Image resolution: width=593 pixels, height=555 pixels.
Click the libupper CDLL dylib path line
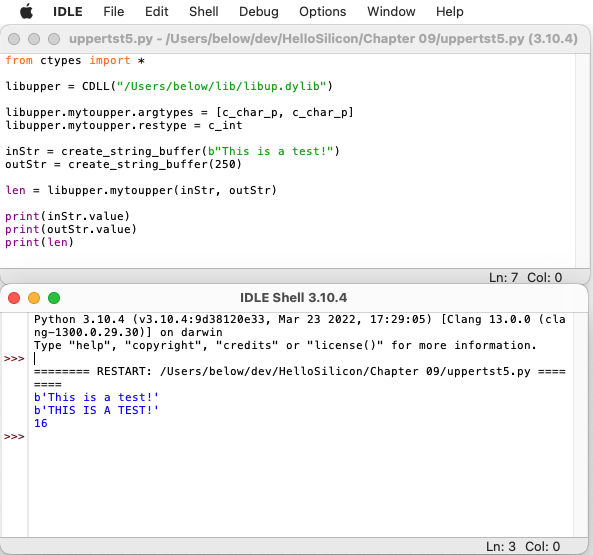pos(169,86)
